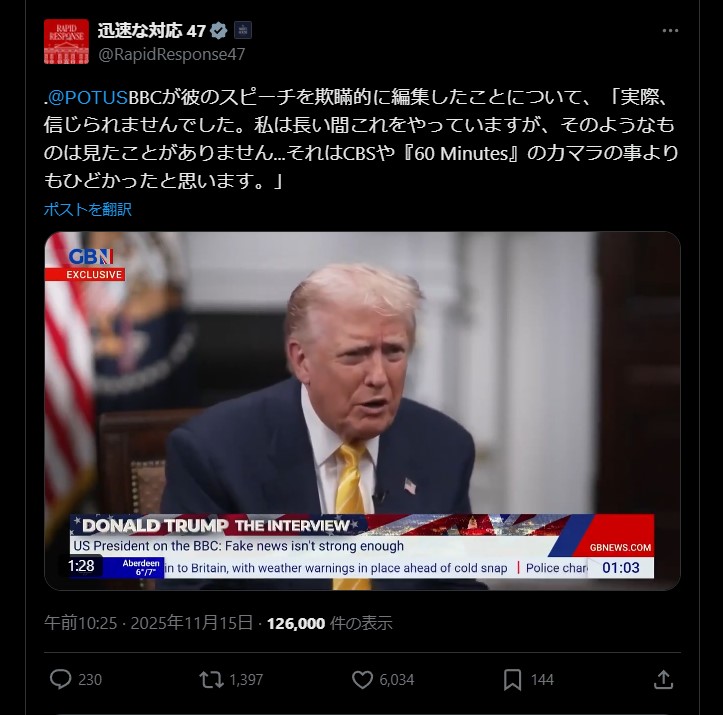Click the 230 replies count
Viewport: 723px width, 715px height.
tap(90, 680)
